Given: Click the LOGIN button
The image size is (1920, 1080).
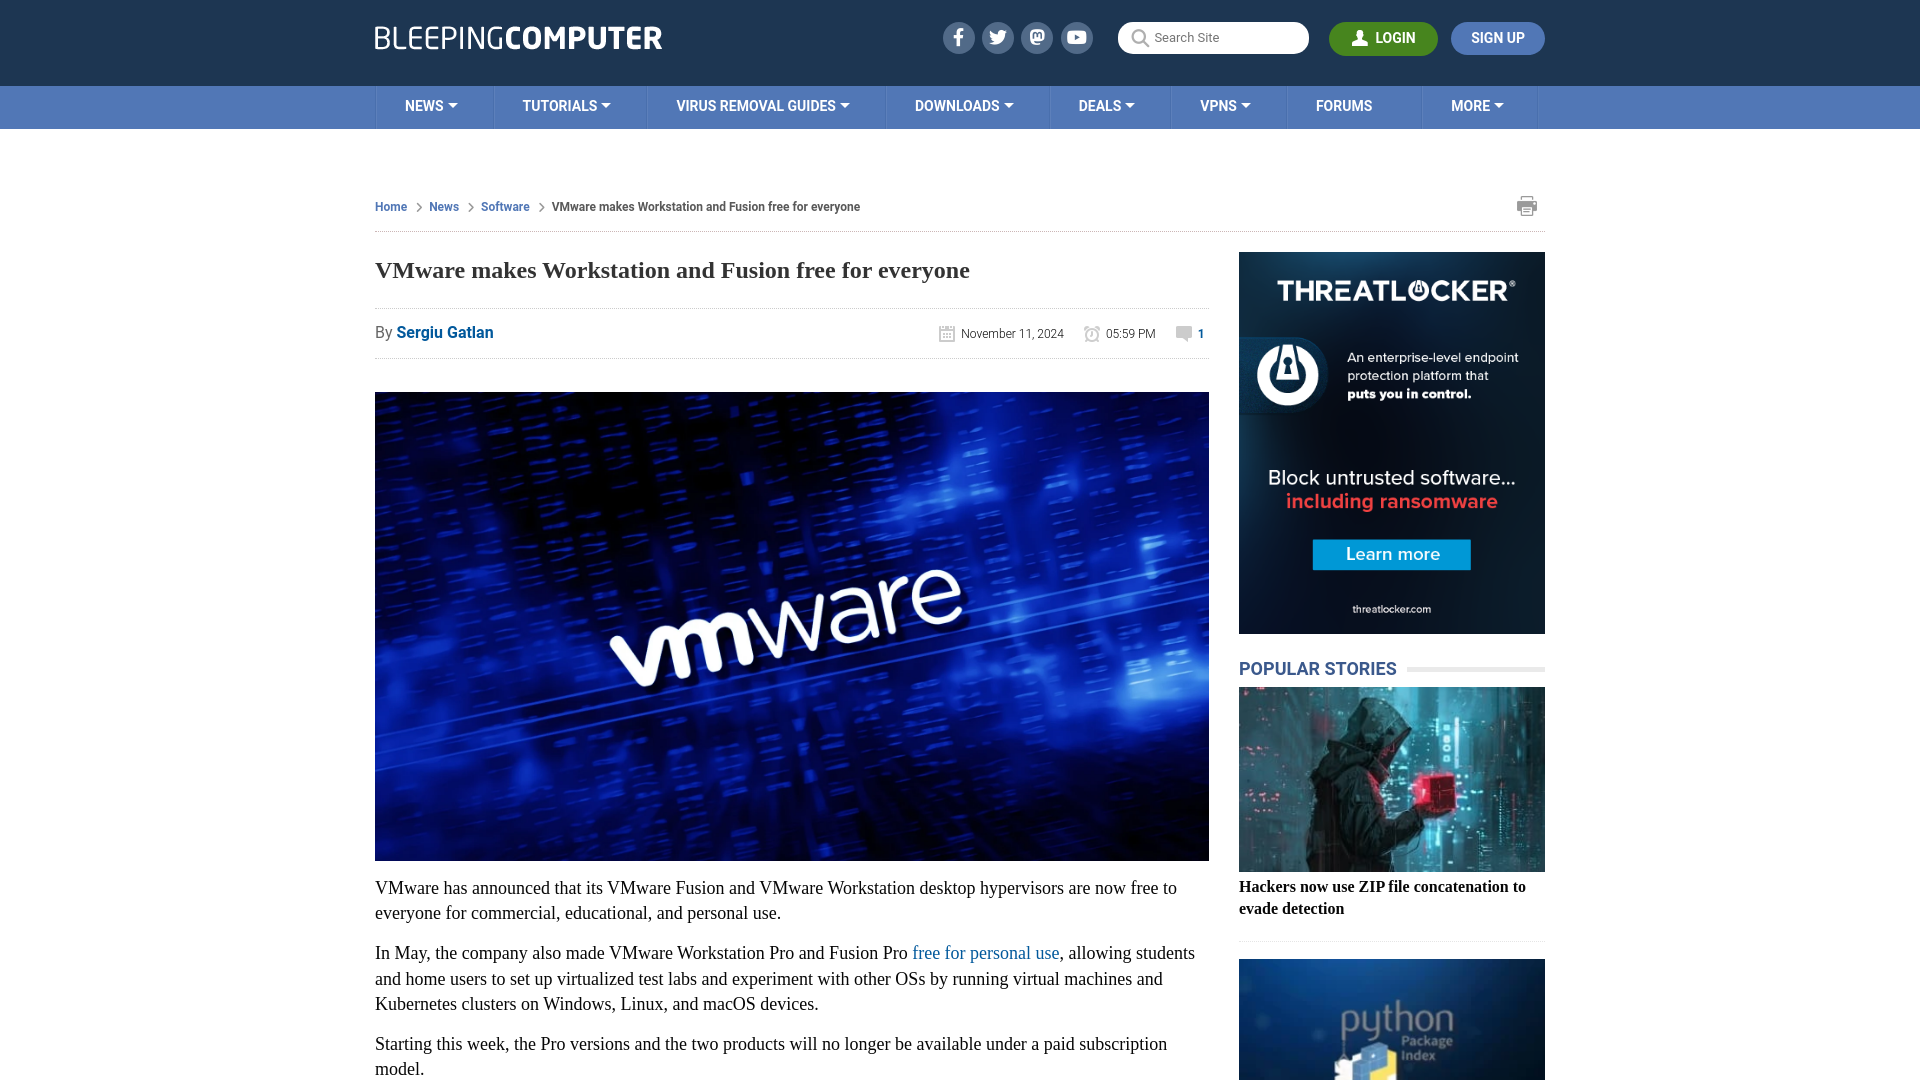Looking at the screenshot, I should (1383, 38).
